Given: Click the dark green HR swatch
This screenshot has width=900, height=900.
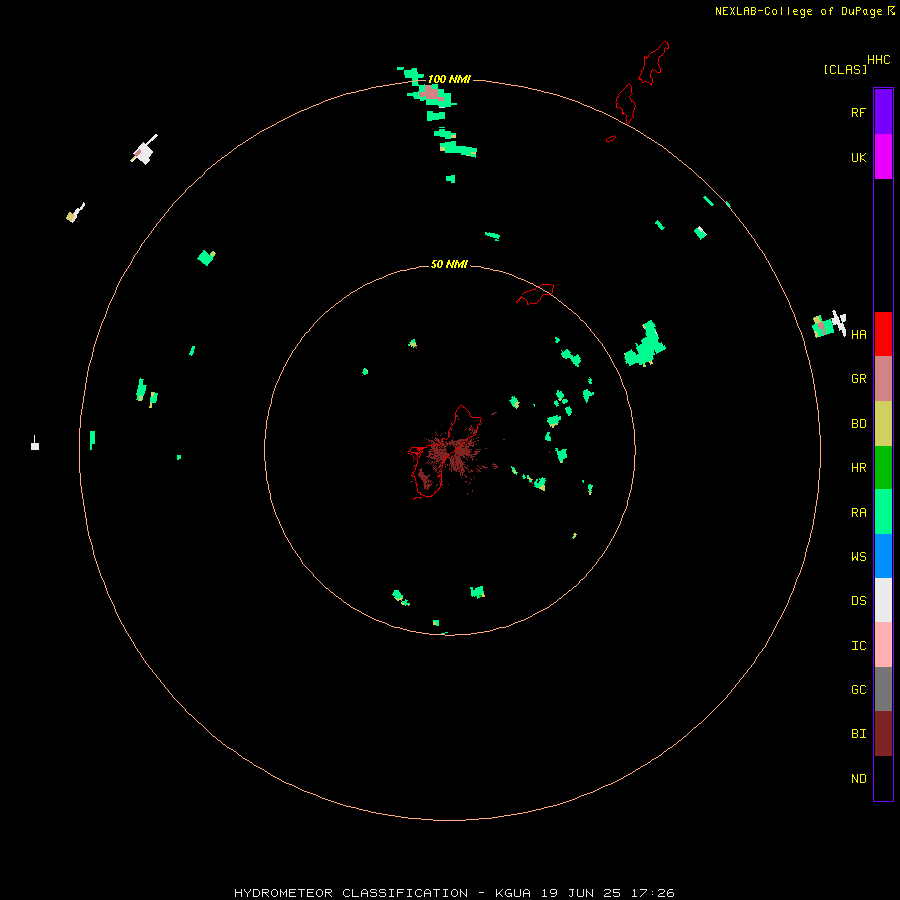Looking at the screenshot, I should (x=883, y=467).
